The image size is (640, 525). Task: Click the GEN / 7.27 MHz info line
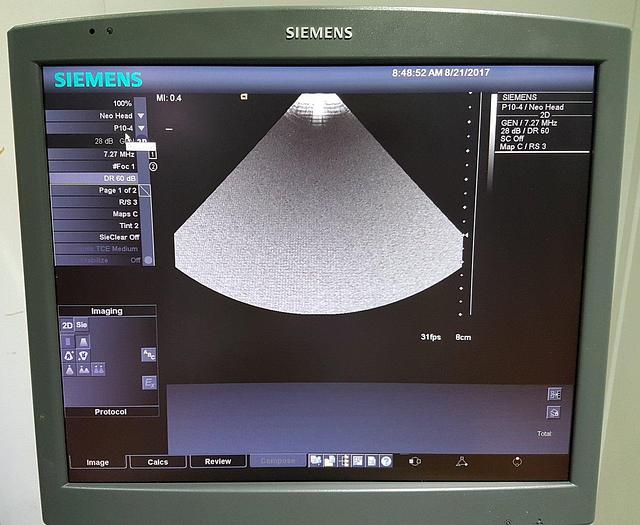coord(529,123)
